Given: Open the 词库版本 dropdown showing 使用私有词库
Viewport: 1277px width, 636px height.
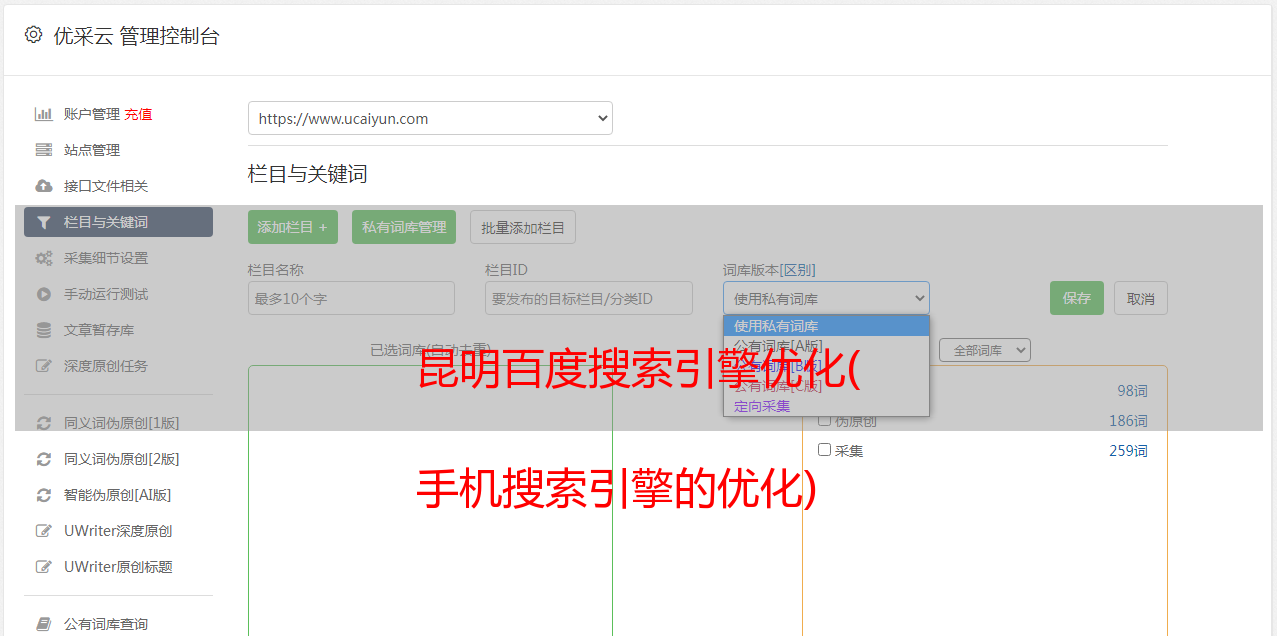Looking at the screenshot, I should click(826, 298).
